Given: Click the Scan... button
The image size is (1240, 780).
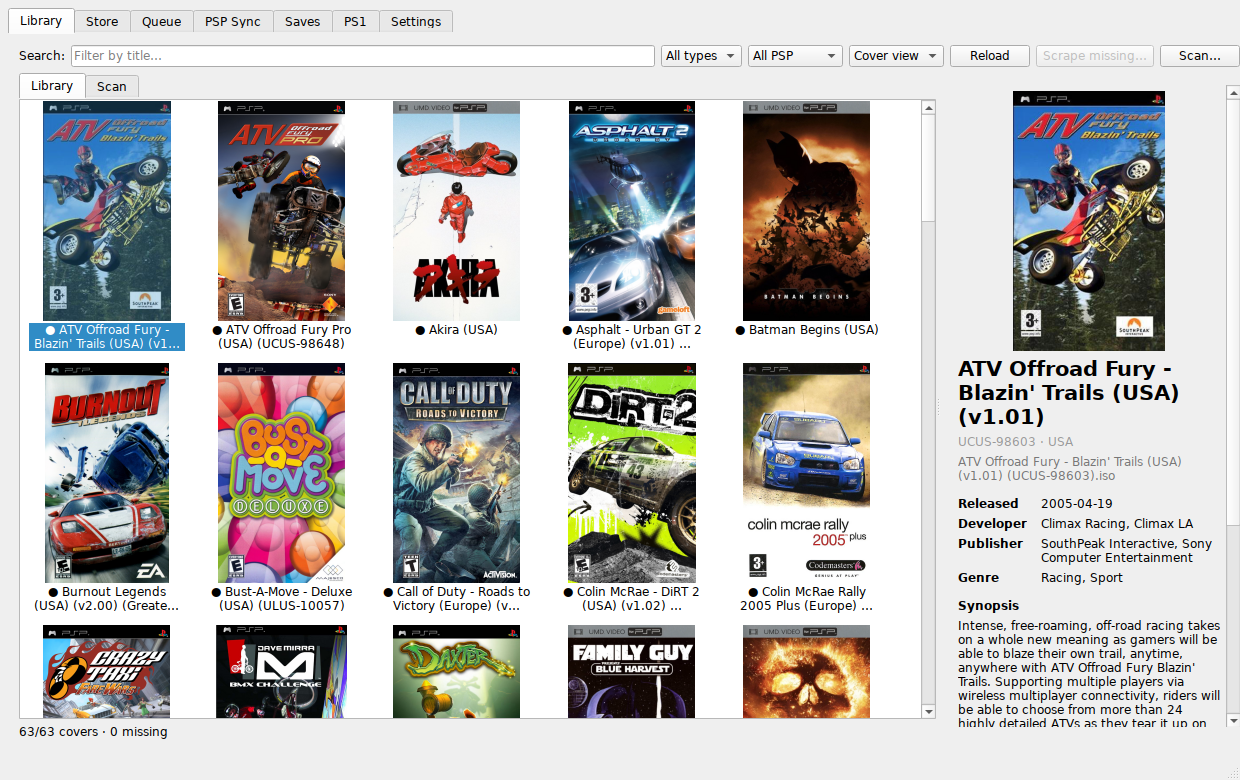Looking at the screenshot, I should tap(1199, 56).
